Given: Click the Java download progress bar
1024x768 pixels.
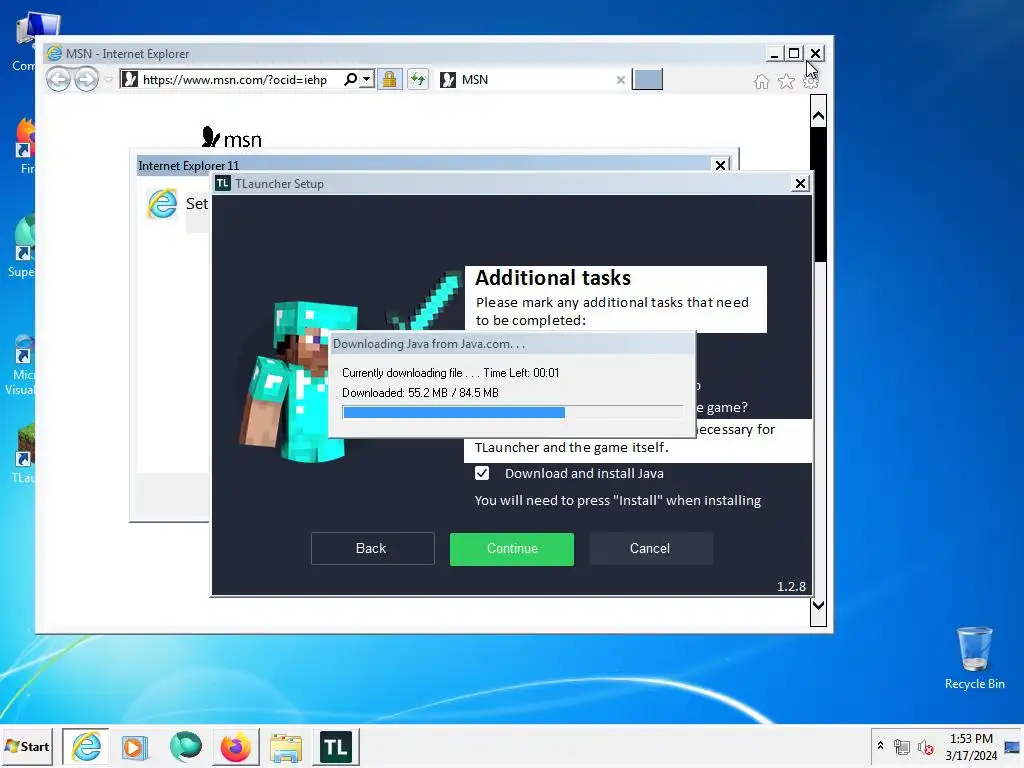Looking at the screenshot, I should point(512,412).
